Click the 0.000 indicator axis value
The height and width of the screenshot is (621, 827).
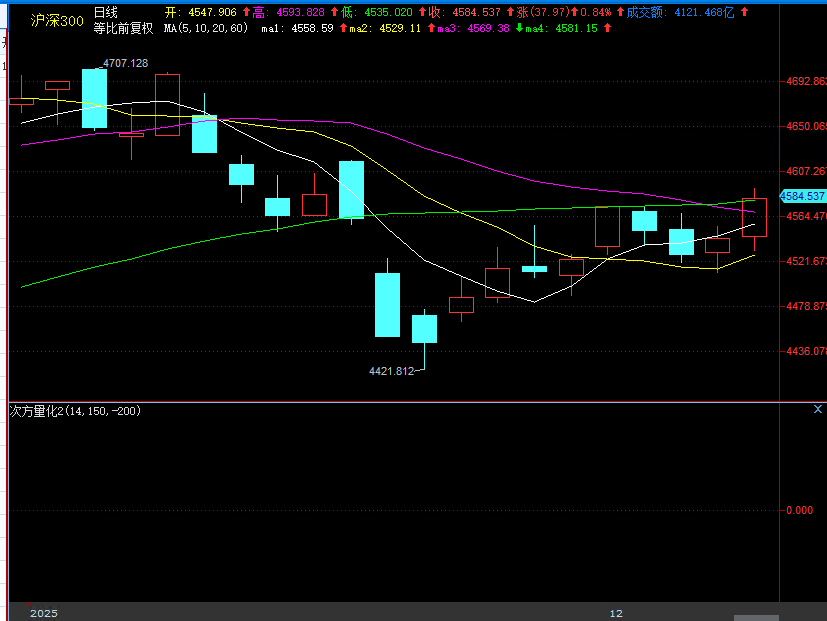[x=799, y=510]
